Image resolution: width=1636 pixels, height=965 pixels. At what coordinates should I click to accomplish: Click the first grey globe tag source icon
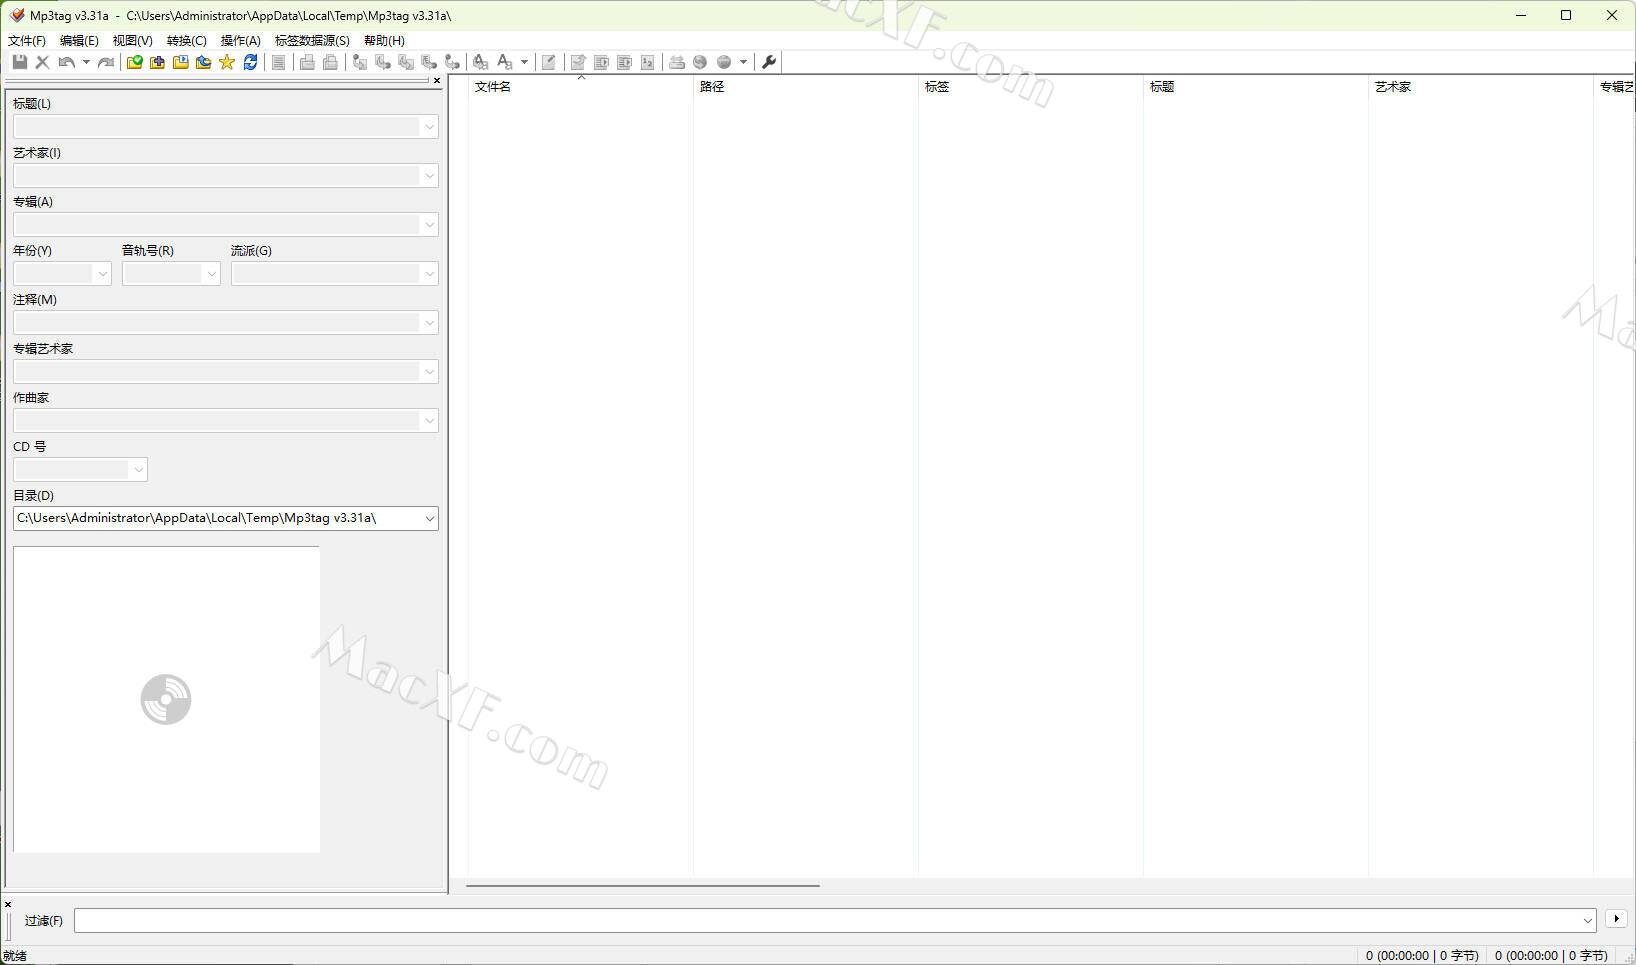pos(700,62)
